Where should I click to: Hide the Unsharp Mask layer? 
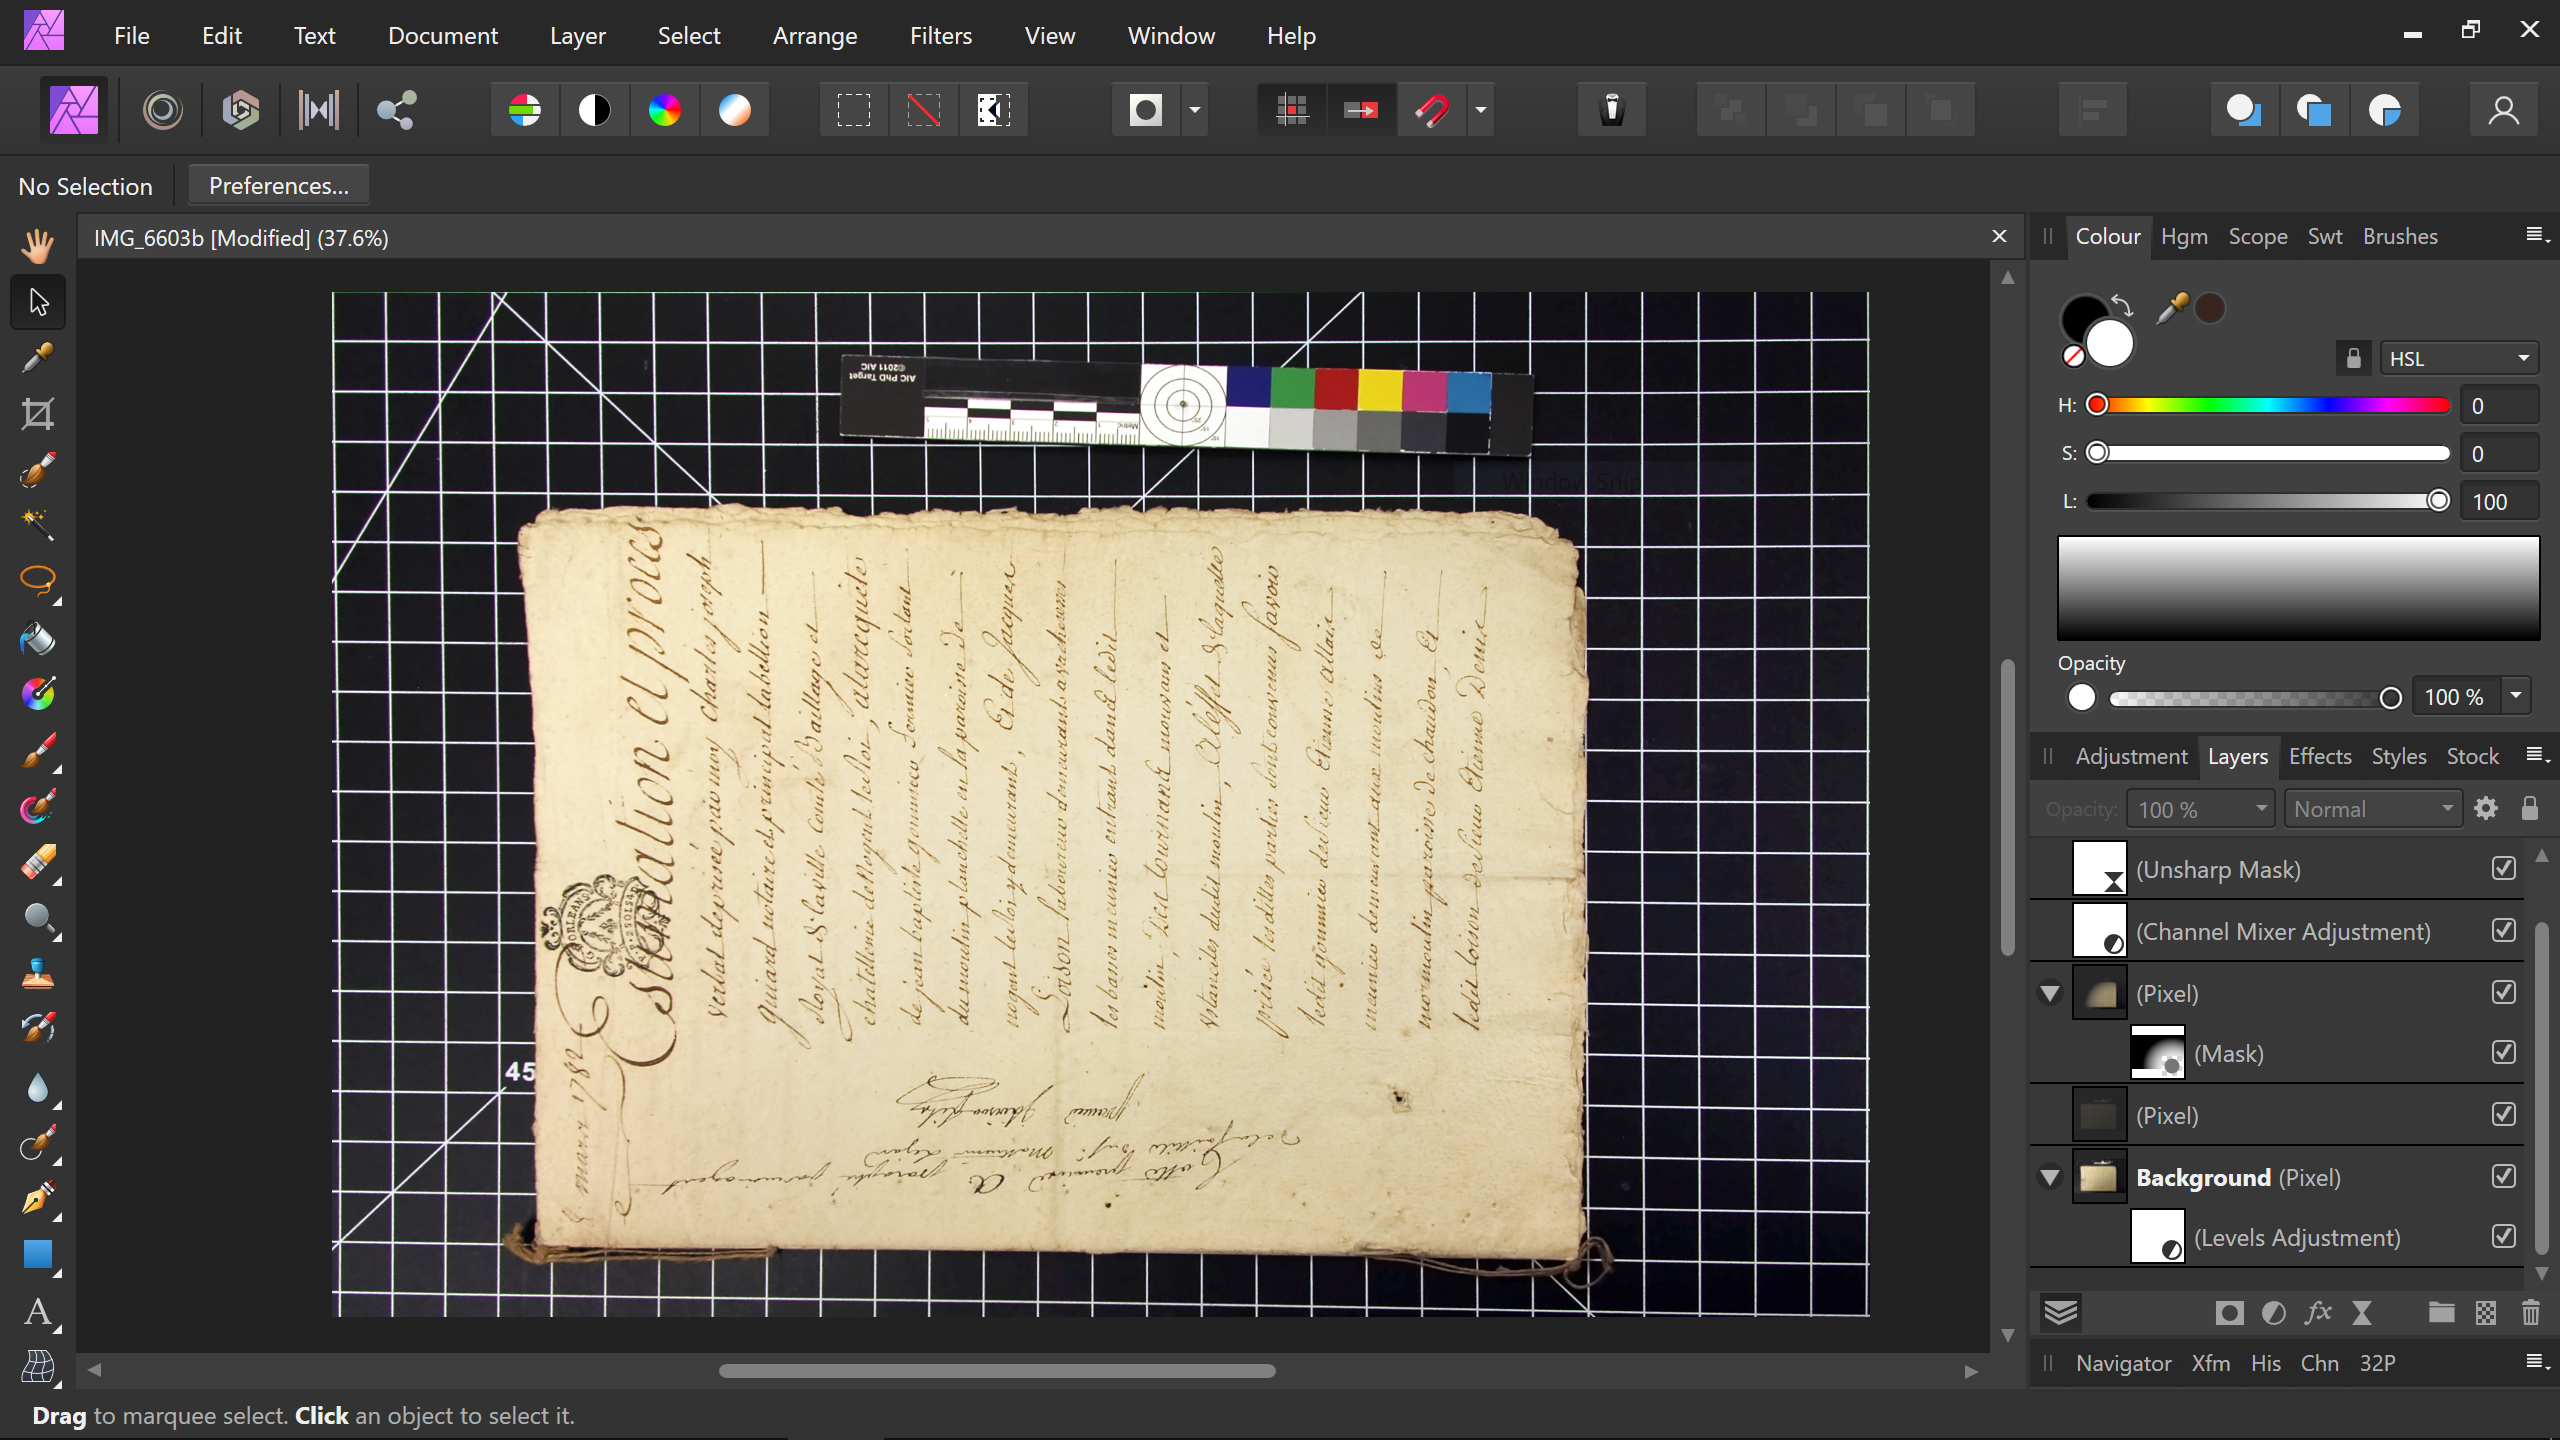point(2503,869)
